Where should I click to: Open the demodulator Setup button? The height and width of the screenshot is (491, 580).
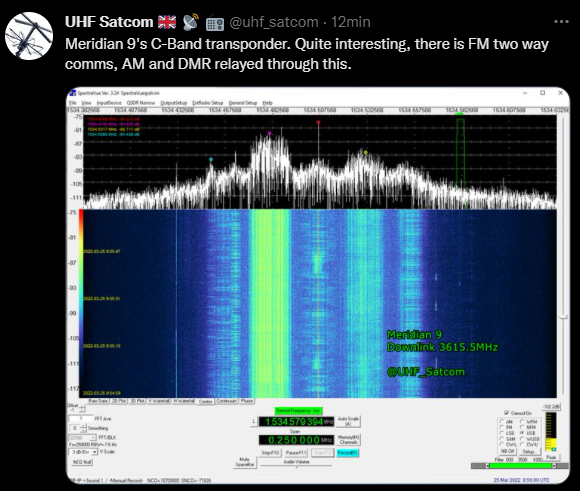pos(529,451)
